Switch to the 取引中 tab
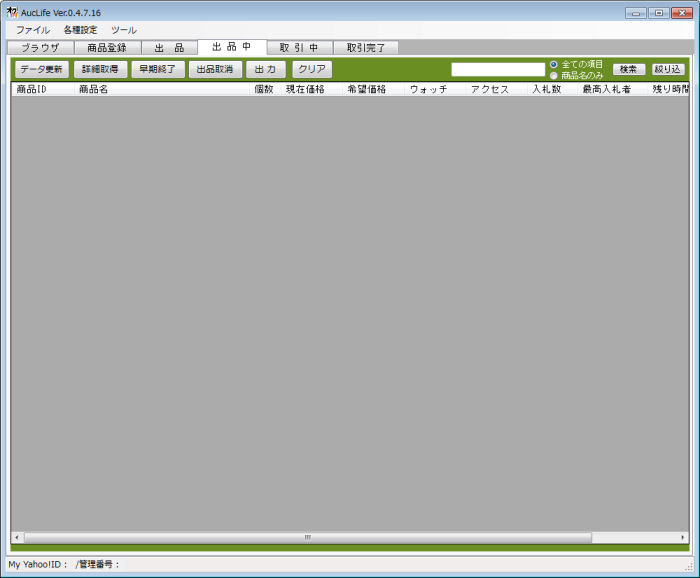This screenshot has height=578, width=700. (300, 48)
